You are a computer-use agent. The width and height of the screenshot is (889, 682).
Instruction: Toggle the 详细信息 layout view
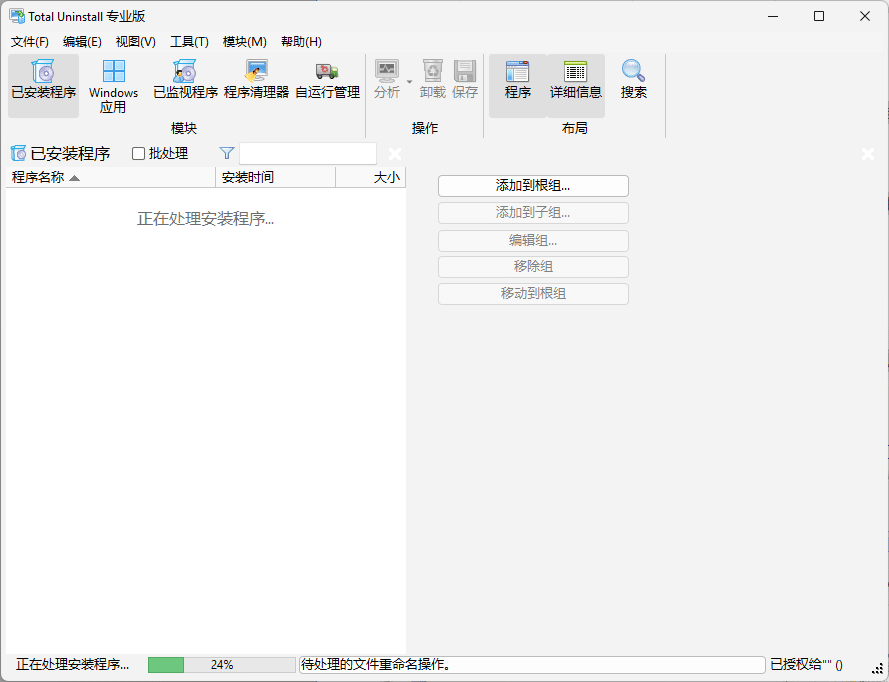[x=575, y=72]
